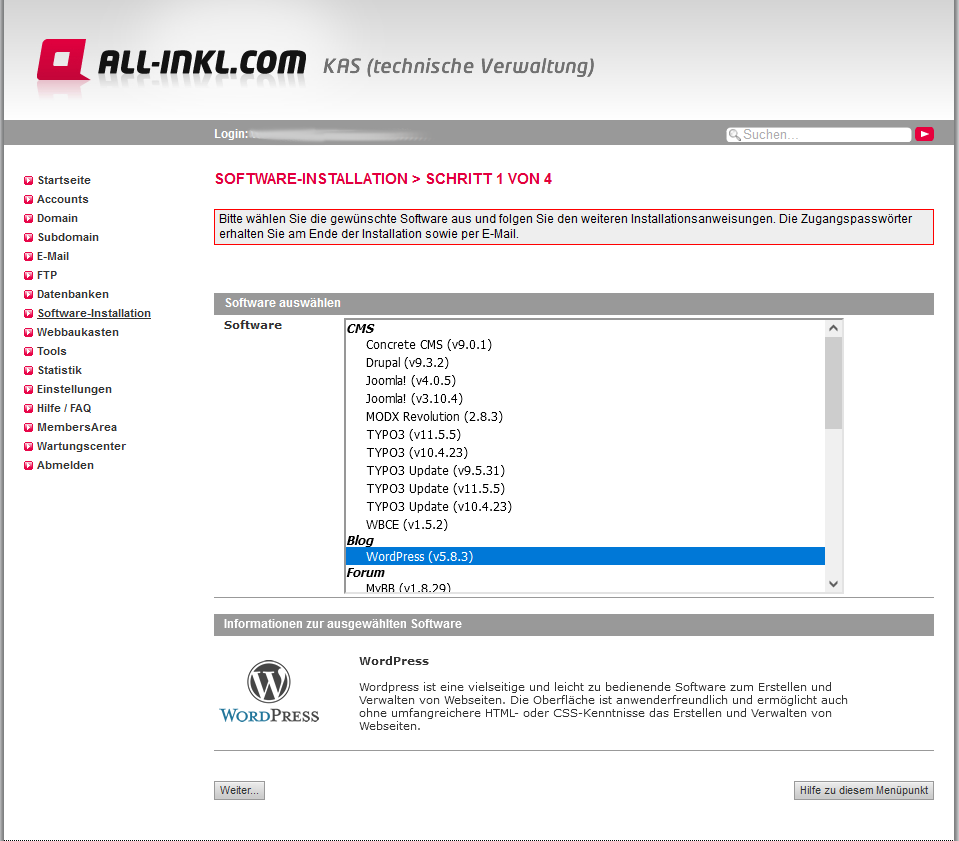Select MODX Revolution (2.8.3) in list

pyautogui.click(x=585, y=417)
